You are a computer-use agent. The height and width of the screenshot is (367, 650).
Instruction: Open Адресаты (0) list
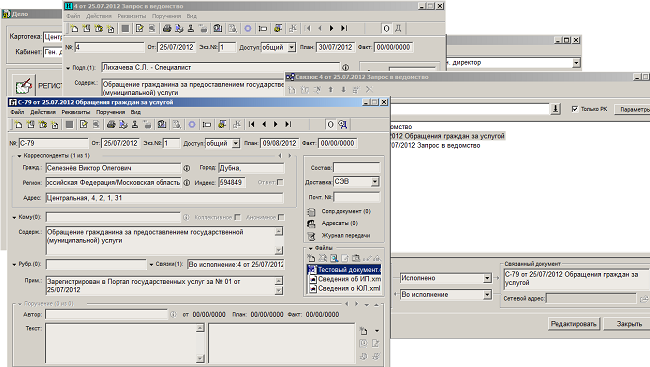340,223
